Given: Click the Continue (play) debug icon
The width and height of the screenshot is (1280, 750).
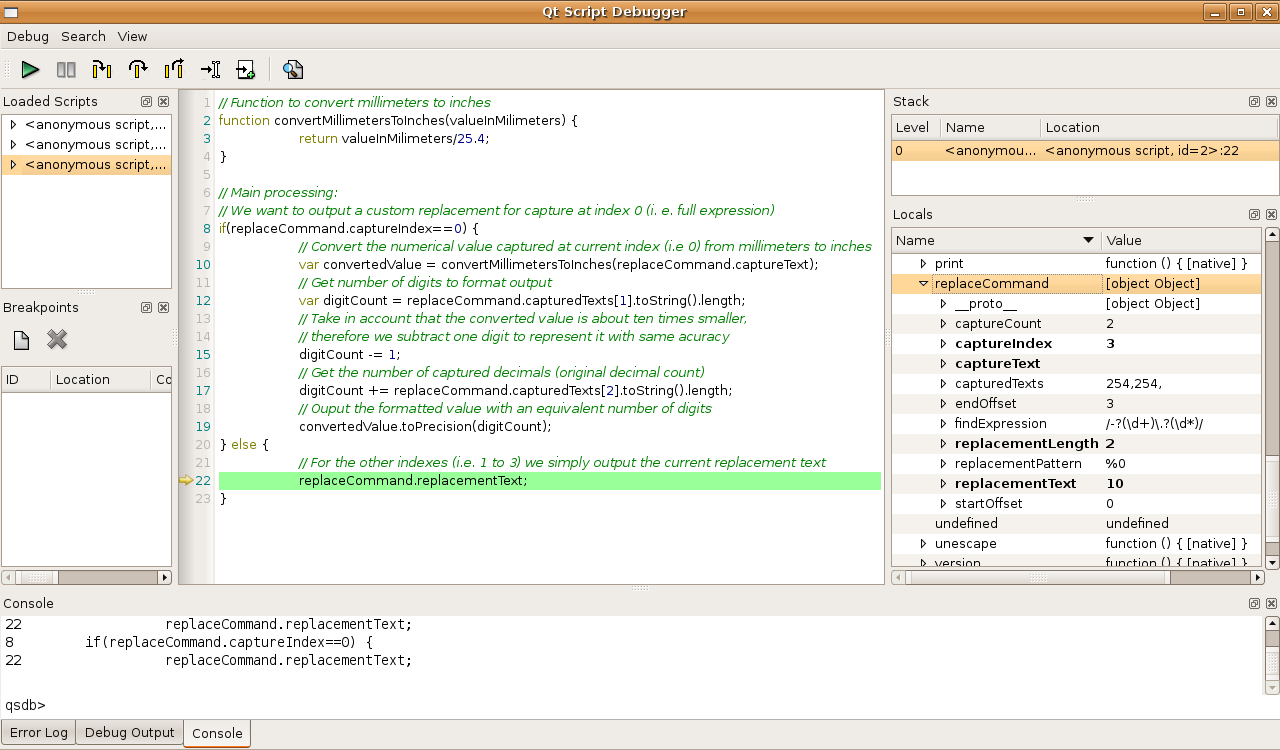Looking at the screenshot, I should click(30, 70).
